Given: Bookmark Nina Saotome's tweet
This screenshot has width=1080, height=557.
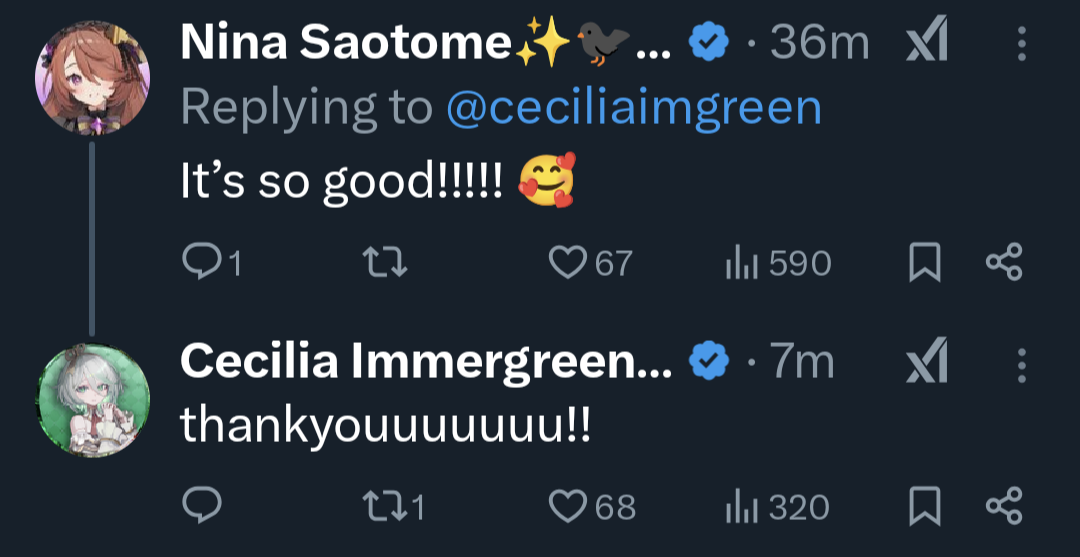Looking at the screenshot, I should (925, 262).
